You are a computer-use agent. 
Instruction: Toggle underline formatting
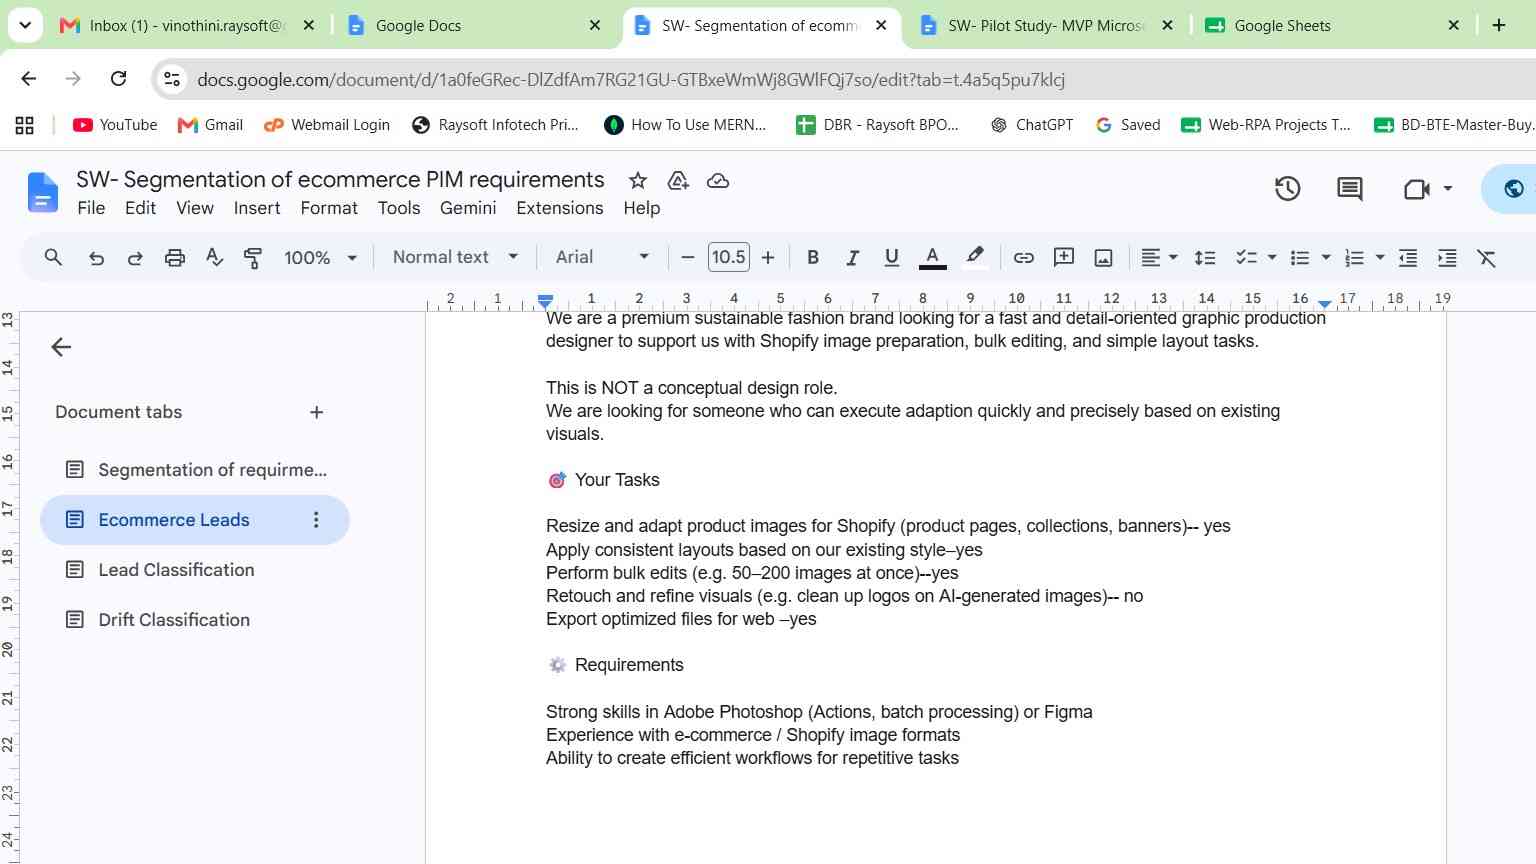point(891,258)
